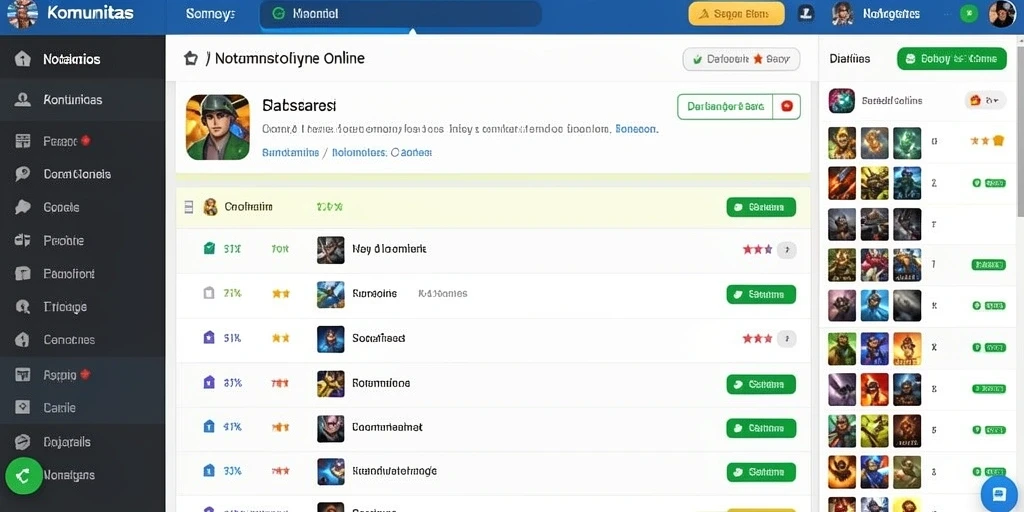The height and width of the screenshot is (512, 1024).
Task: Toggle the purple marker in Rotamntione row
Action: 209,382
